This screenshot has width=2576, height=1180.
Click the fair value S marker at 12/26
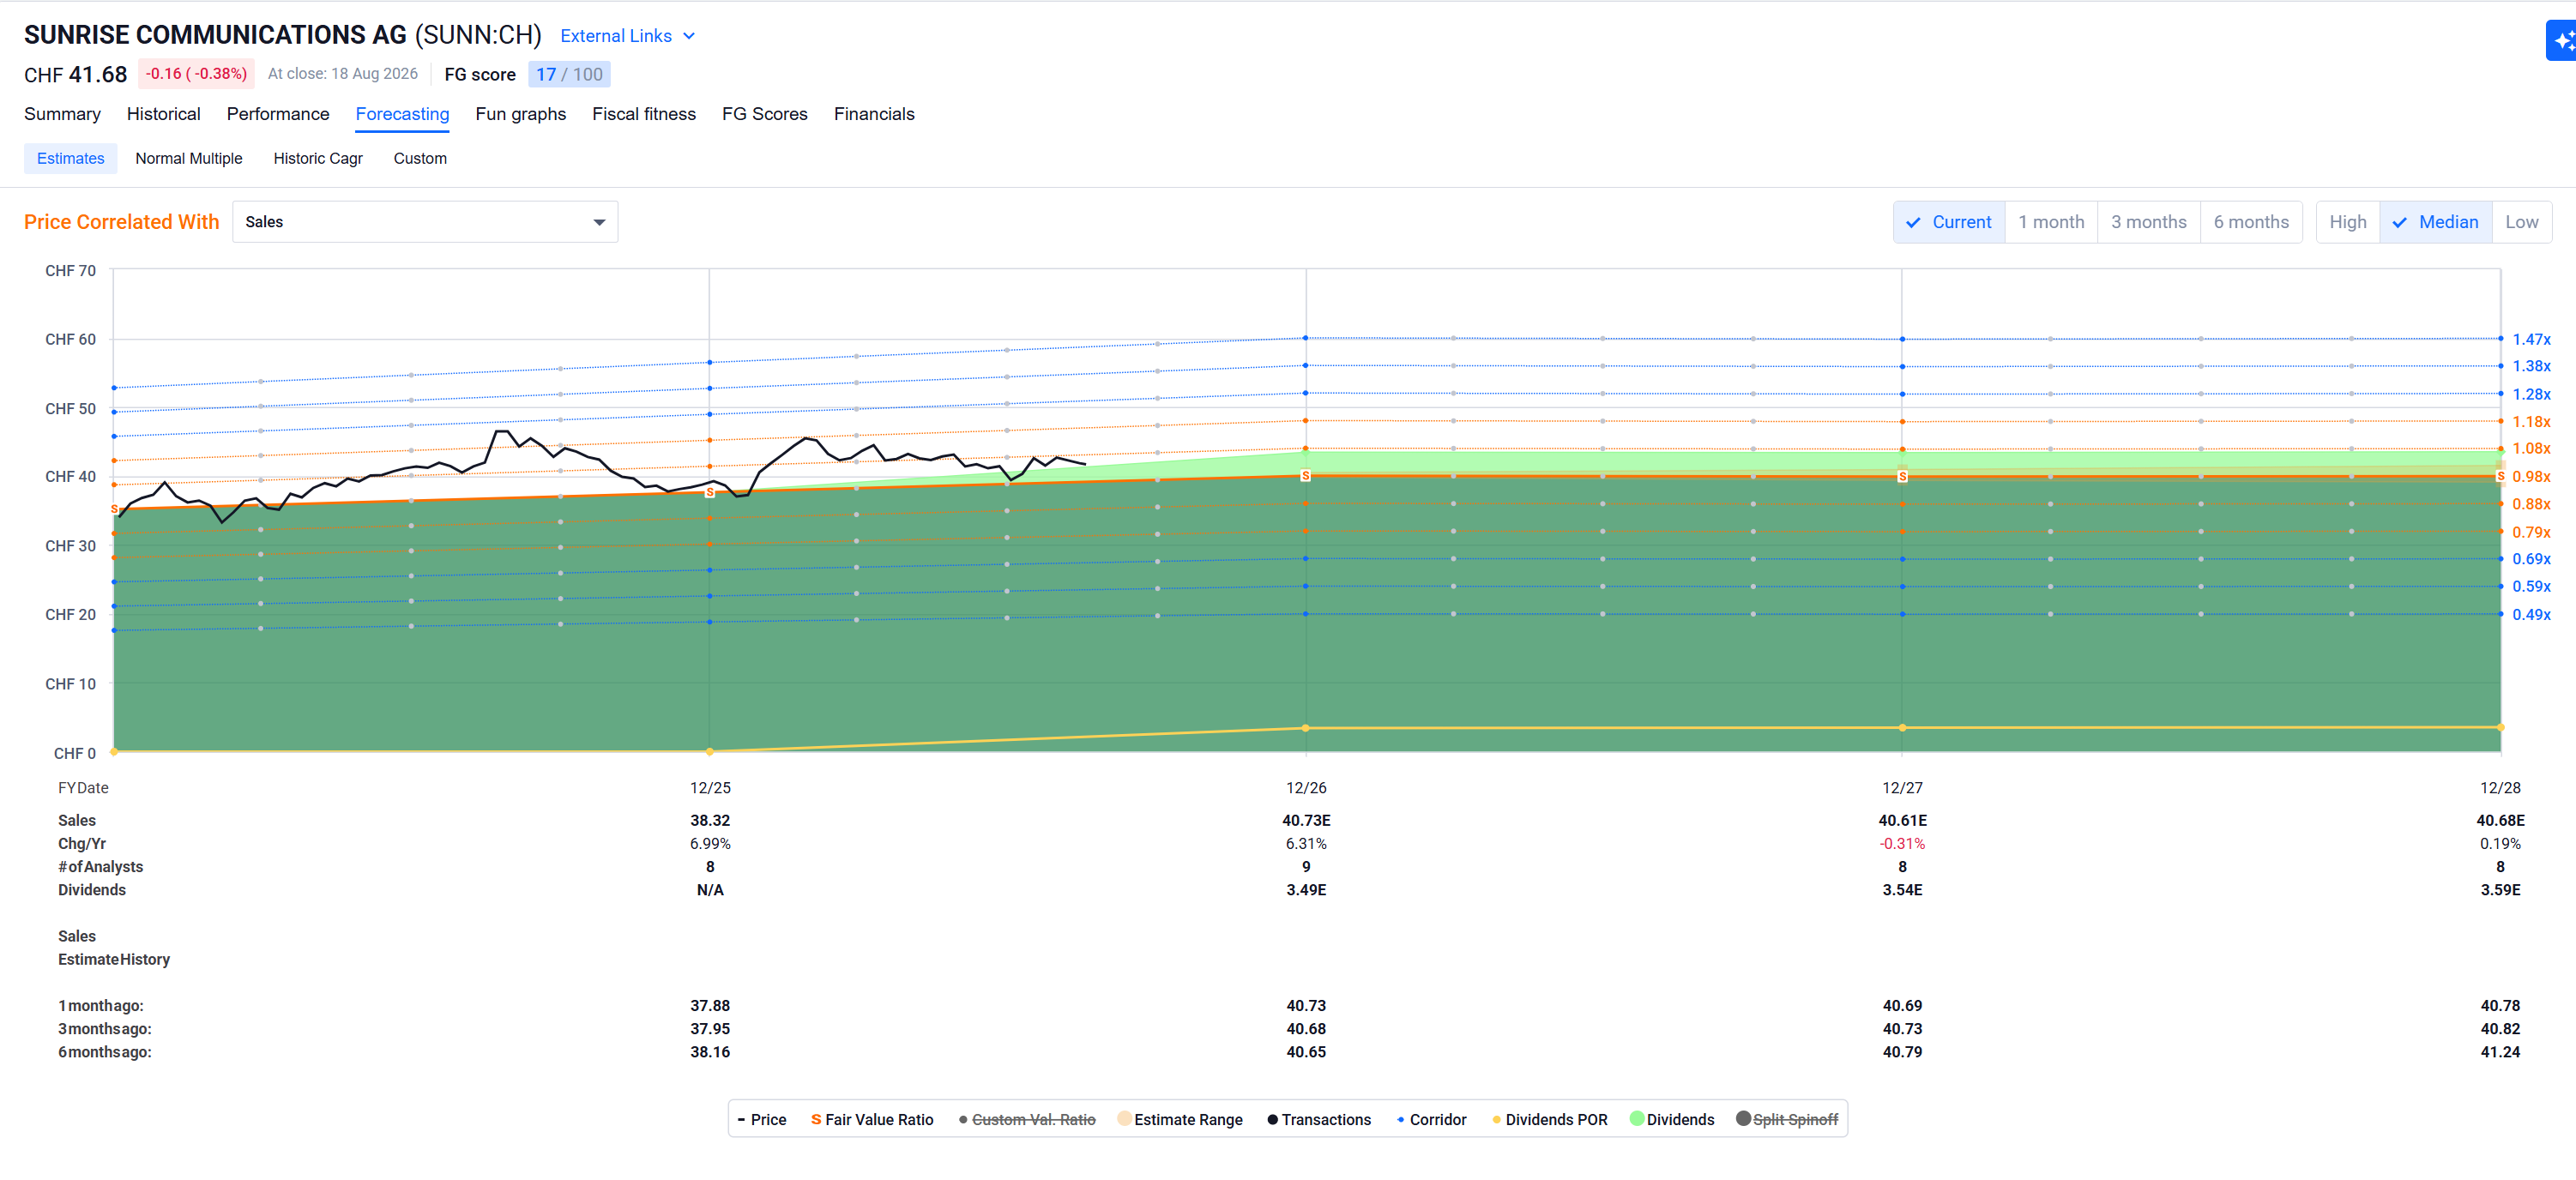[1305, 476]
